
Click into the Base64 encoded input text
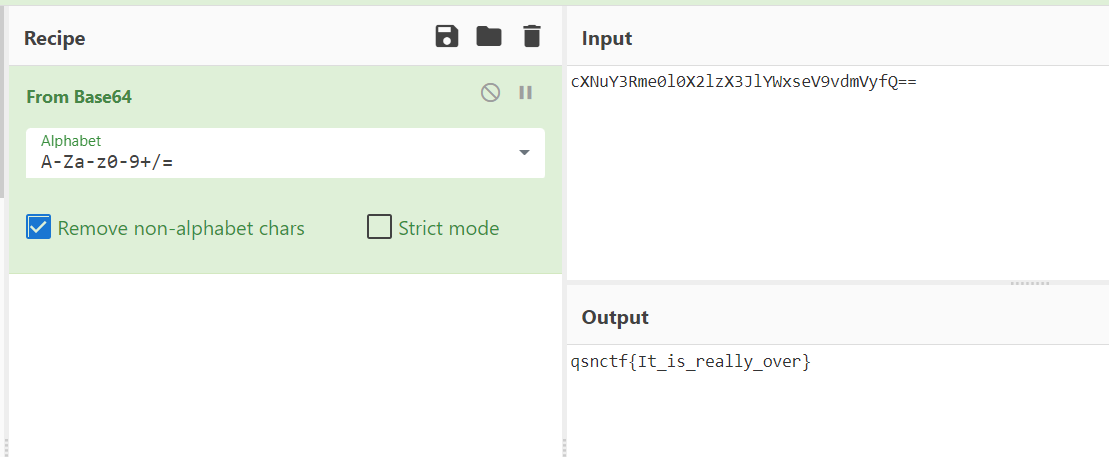(x=743, y=82)
